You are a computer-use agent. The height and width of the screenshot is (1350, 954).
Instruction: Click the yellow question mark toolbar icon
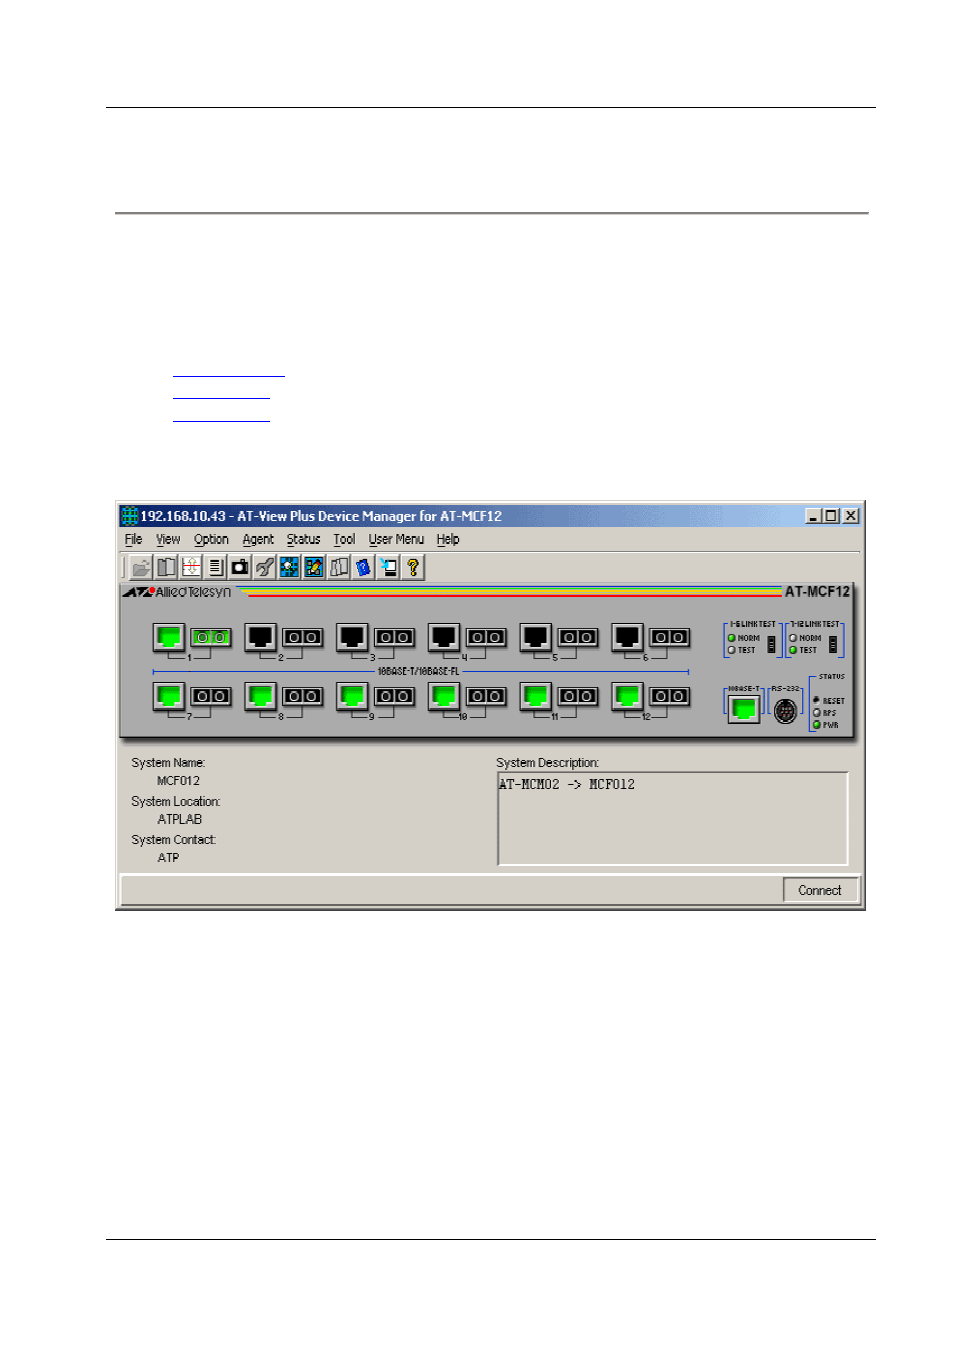(x=413, y=568)
